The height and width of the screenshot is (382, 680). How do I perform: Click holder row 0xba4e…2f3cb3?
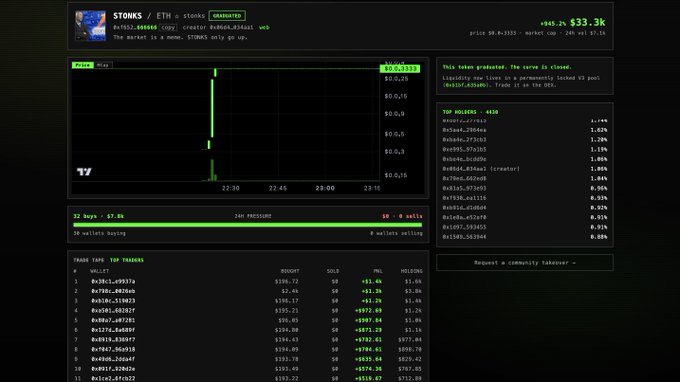(x=525, y=140)
